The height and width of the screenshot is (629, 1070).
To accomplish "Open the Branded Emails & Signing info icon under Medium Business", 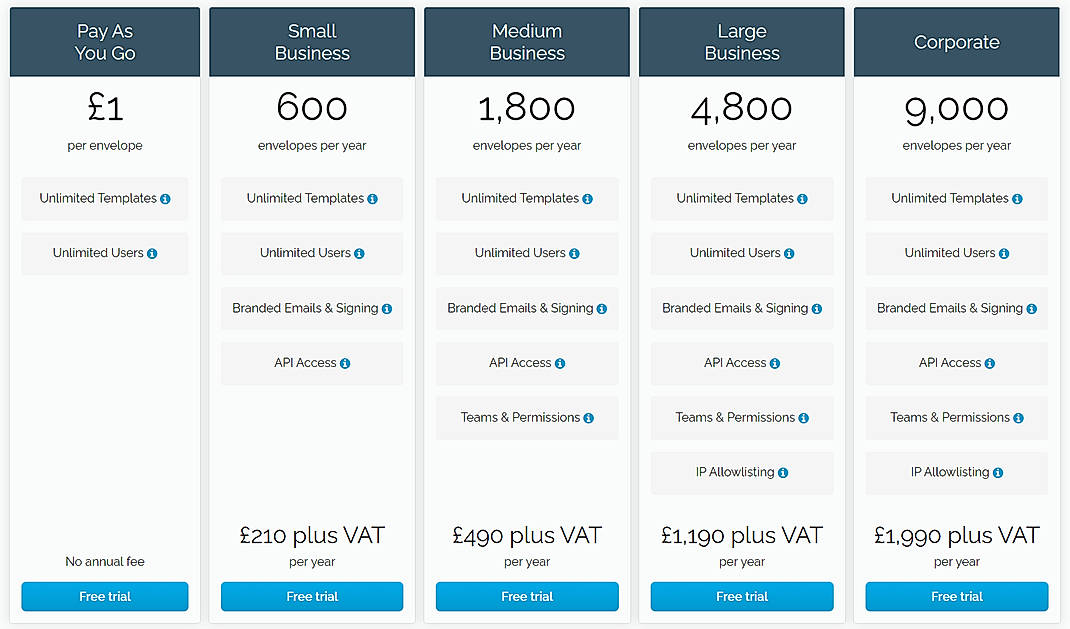I will point(602,308).
